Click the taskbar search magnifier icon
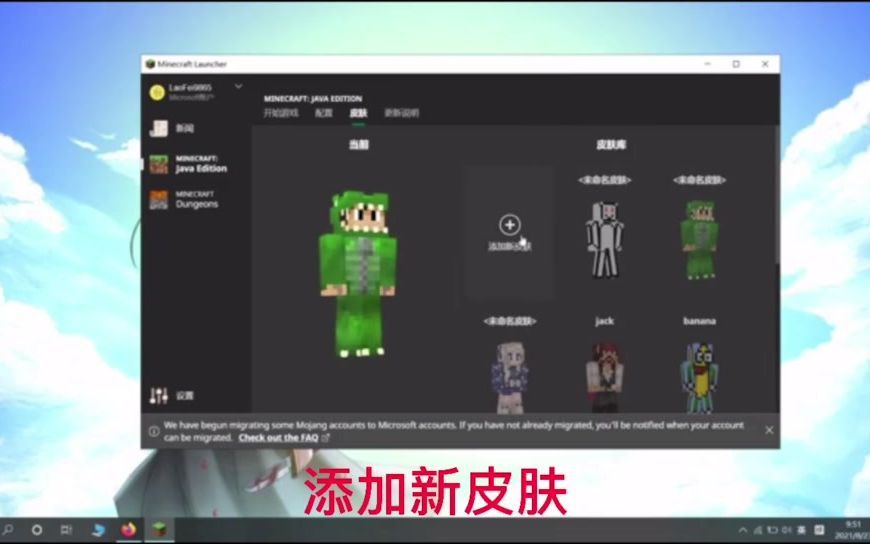Screen dimensions: 870x544 click(8, 530)
